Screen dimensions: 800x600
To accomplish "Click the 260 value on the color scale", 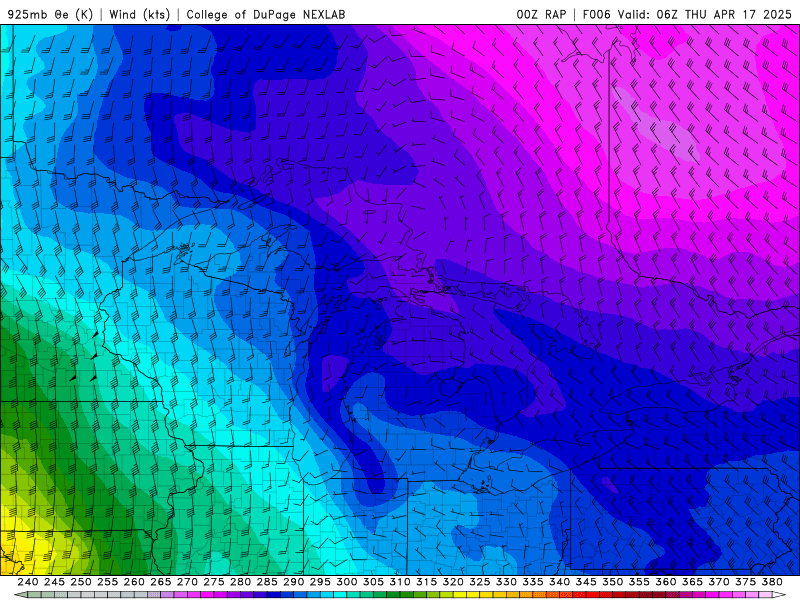I will point(134,582).
